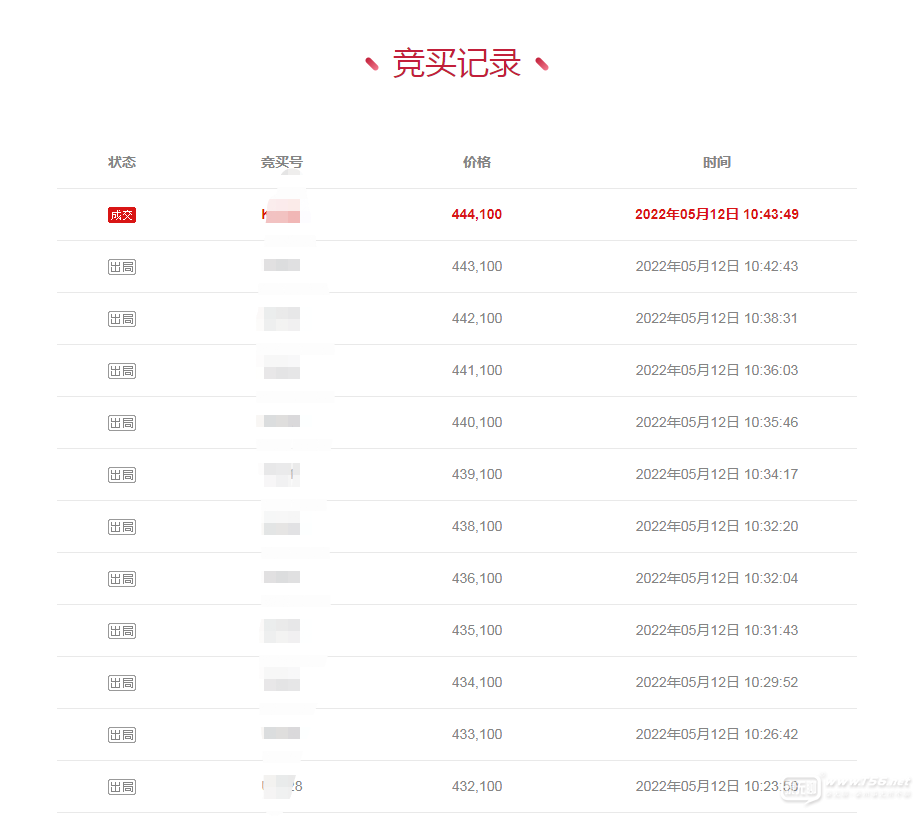Image resolution: width=923 pixels, height=816 pixels.
Task: Click the time 2022年05月12日 10:36:03
Action: point(717,370)
